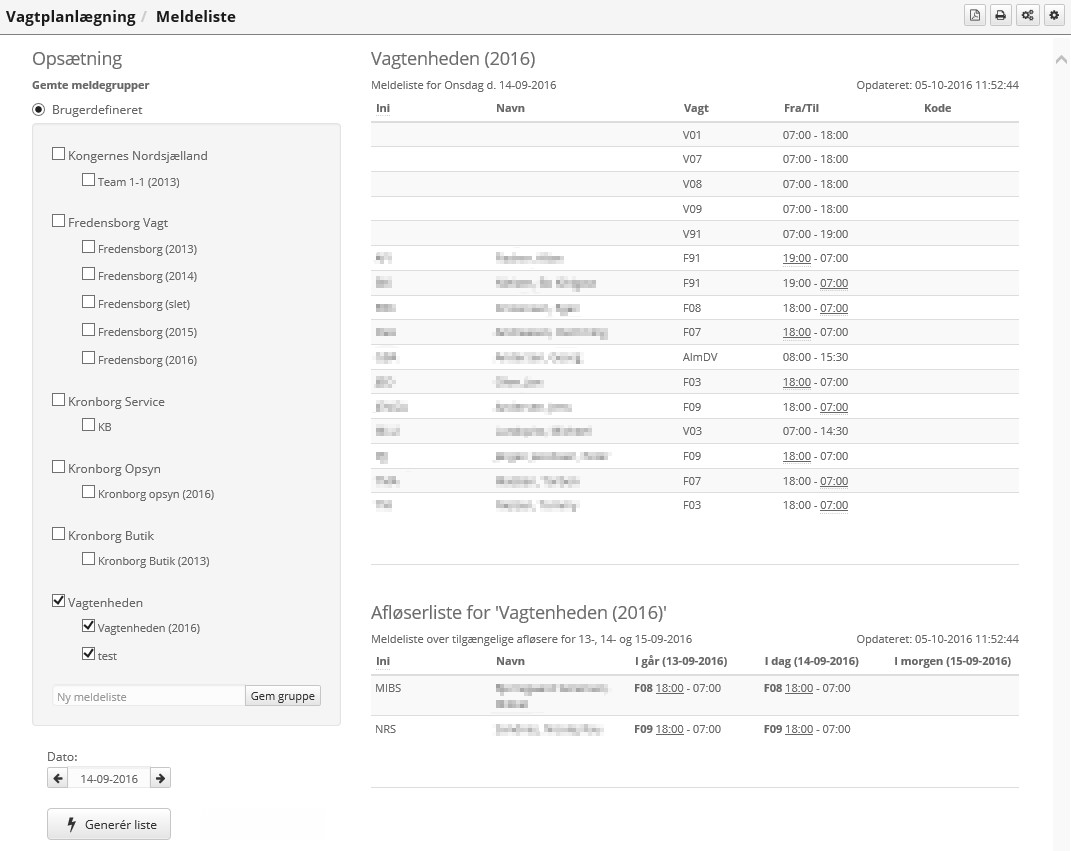
Task: Check the Team 1-1 (2013) checkbox
Action: point(89,181)
